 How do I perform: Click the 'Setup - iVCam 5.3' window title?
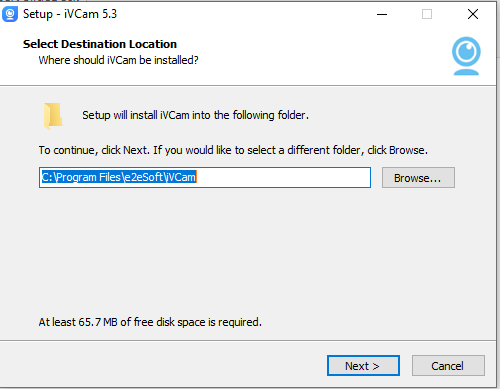coord(70,14)
